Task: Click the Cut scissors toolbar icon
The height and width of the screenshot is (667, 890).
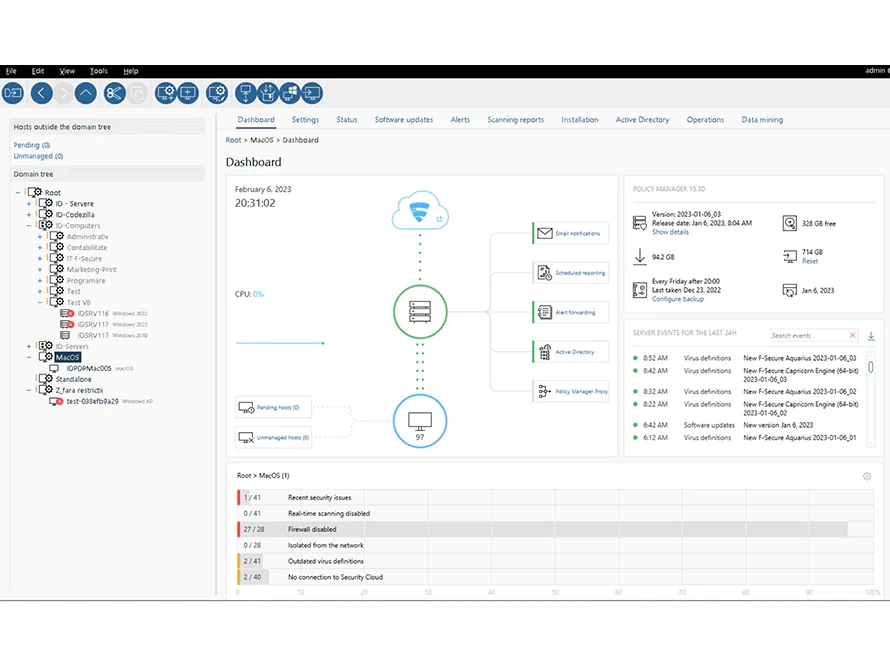Action: 114,93
